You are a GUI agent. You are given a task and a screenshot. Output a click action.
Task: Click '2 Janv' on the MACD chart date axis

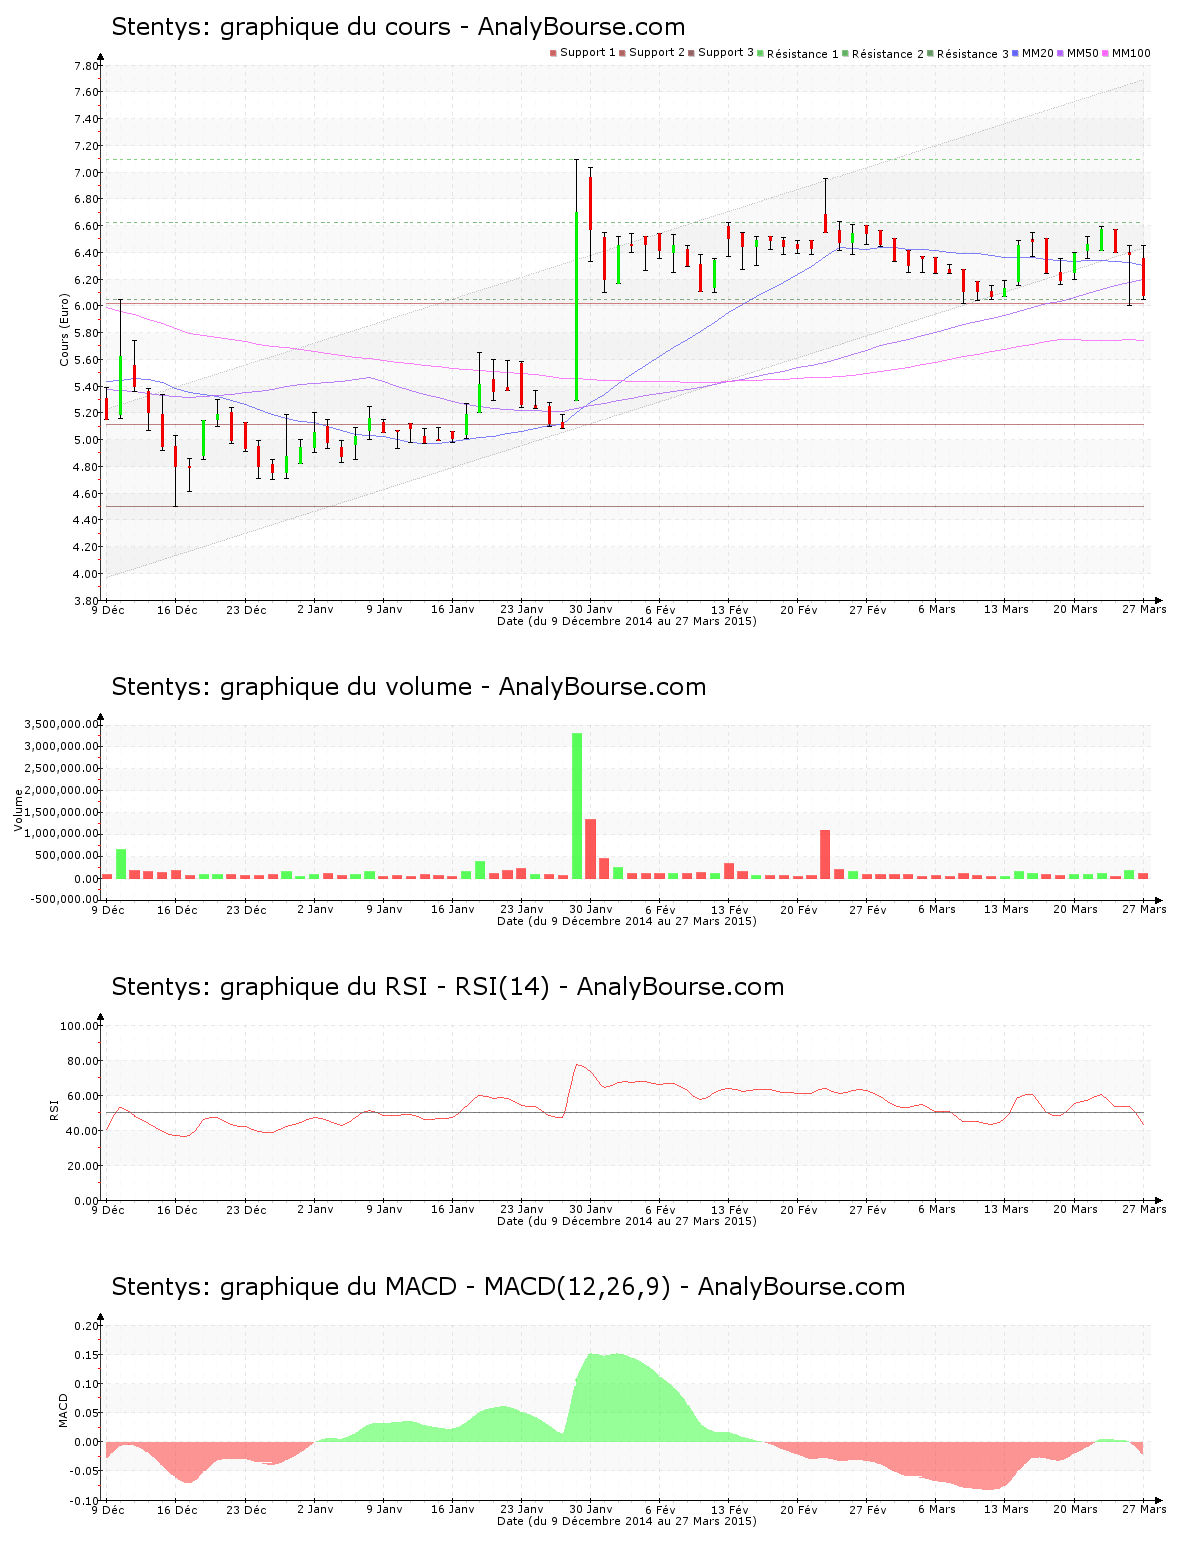click(x=315, y=1509)
